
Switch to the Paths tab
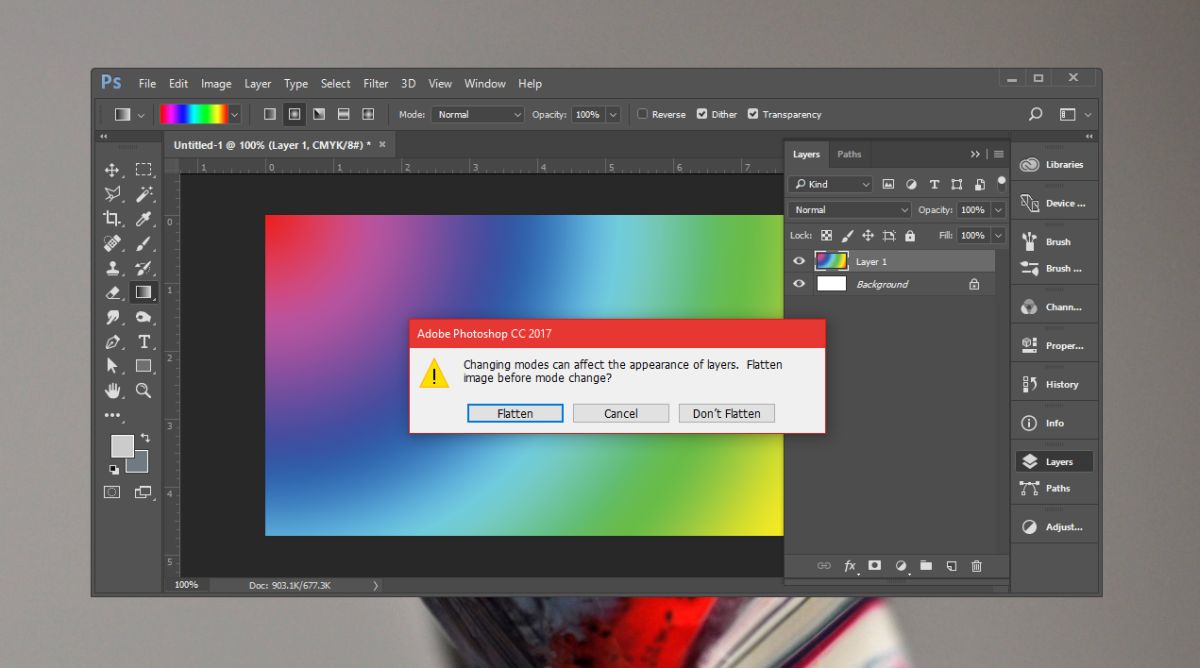point(850,154)
